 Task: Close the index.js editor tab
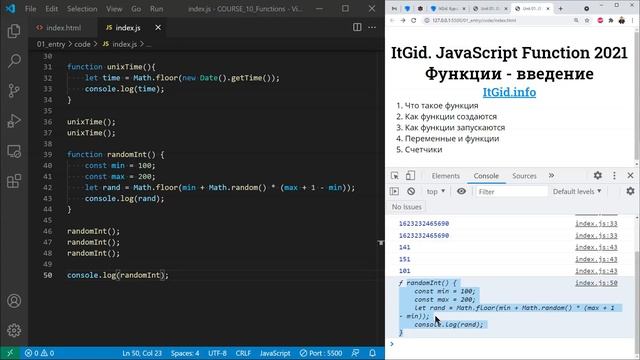[158, 27]
